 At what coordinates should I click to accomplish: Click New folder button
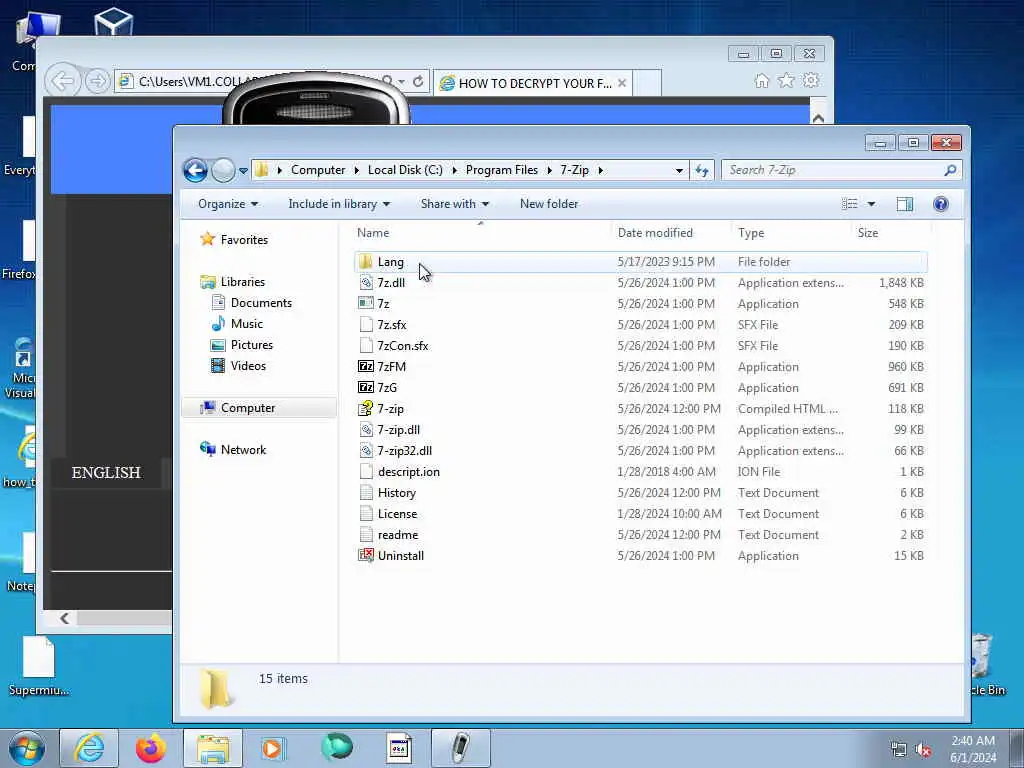549,204
